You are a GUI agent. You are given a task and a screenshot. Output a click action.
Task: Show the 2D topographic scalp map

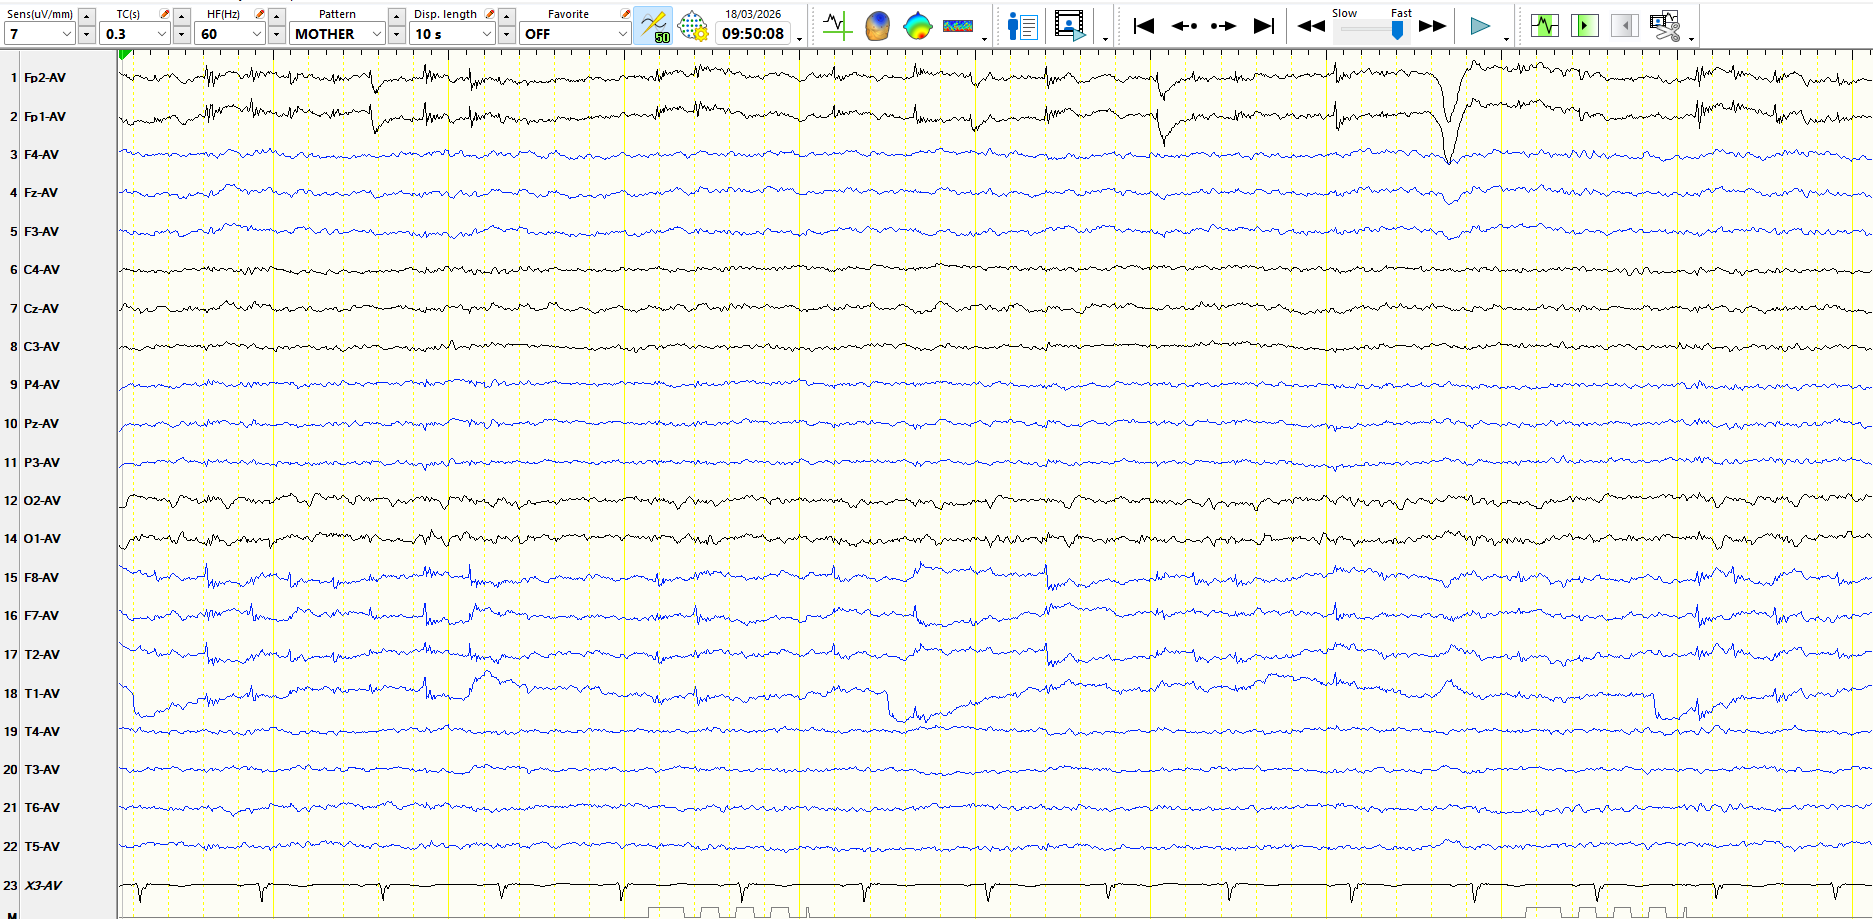pyautogui.click(x=917, y=26)
